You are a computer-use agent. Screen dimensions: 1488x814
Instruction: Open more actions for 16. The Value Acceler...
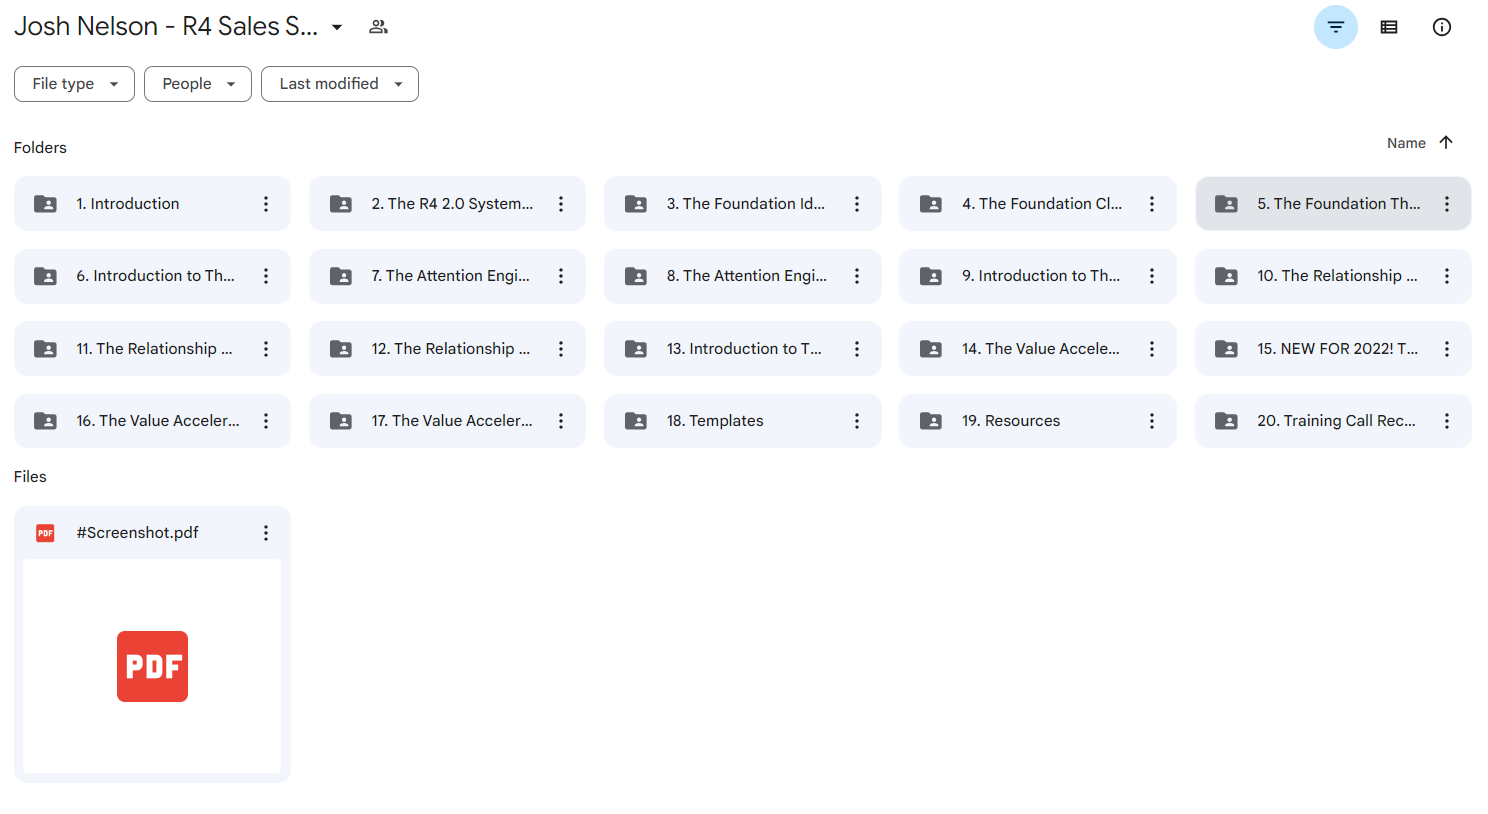(x=266, y=421)
